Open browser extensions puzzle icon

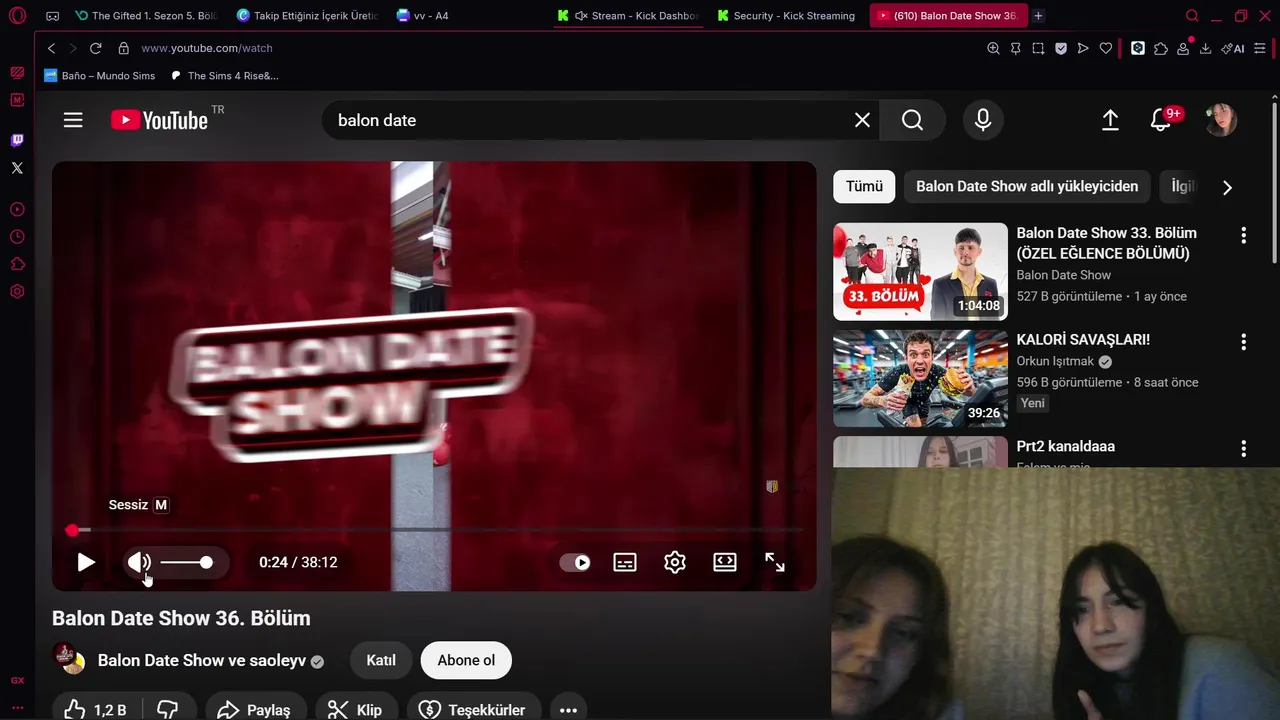click(x=1161, y=48)
